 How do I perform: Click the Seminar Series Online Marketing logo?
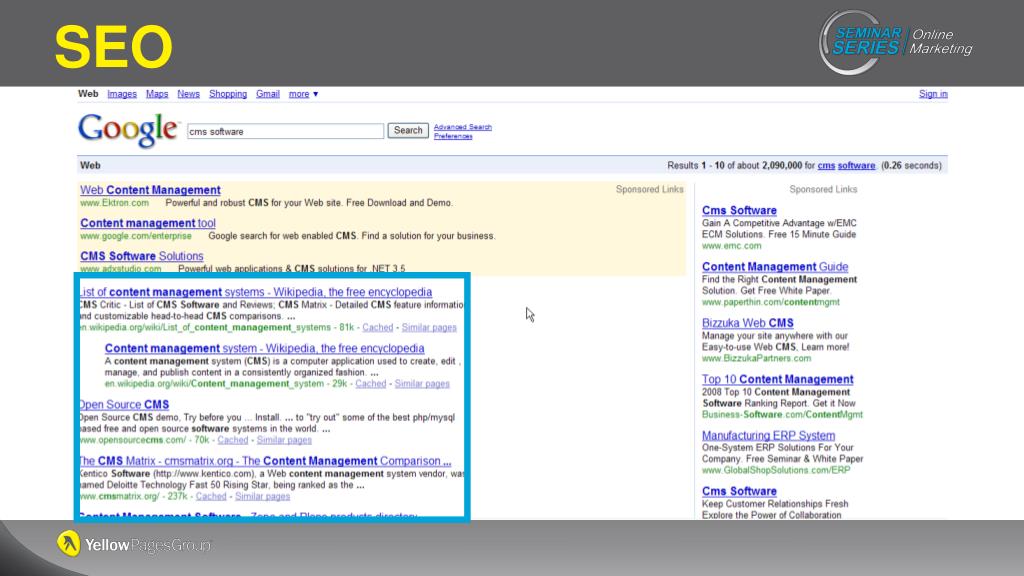tap(895, 42)
